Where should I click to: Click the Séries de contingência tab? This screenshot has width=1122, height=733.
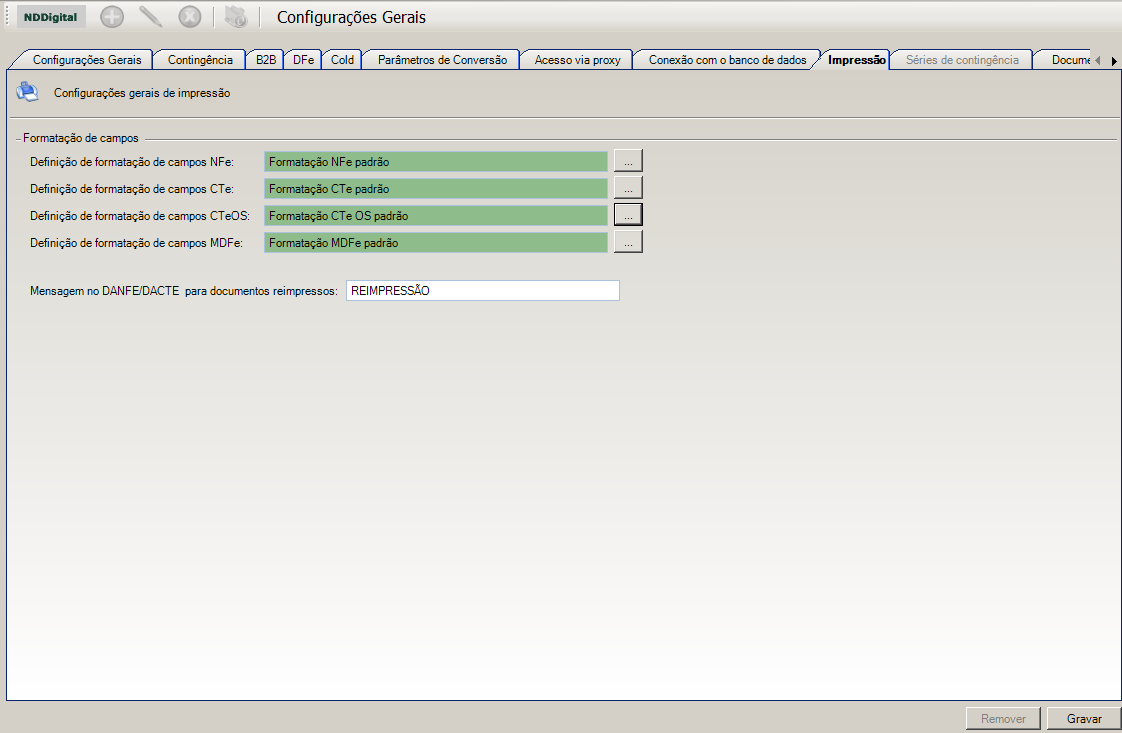point(962,60)
